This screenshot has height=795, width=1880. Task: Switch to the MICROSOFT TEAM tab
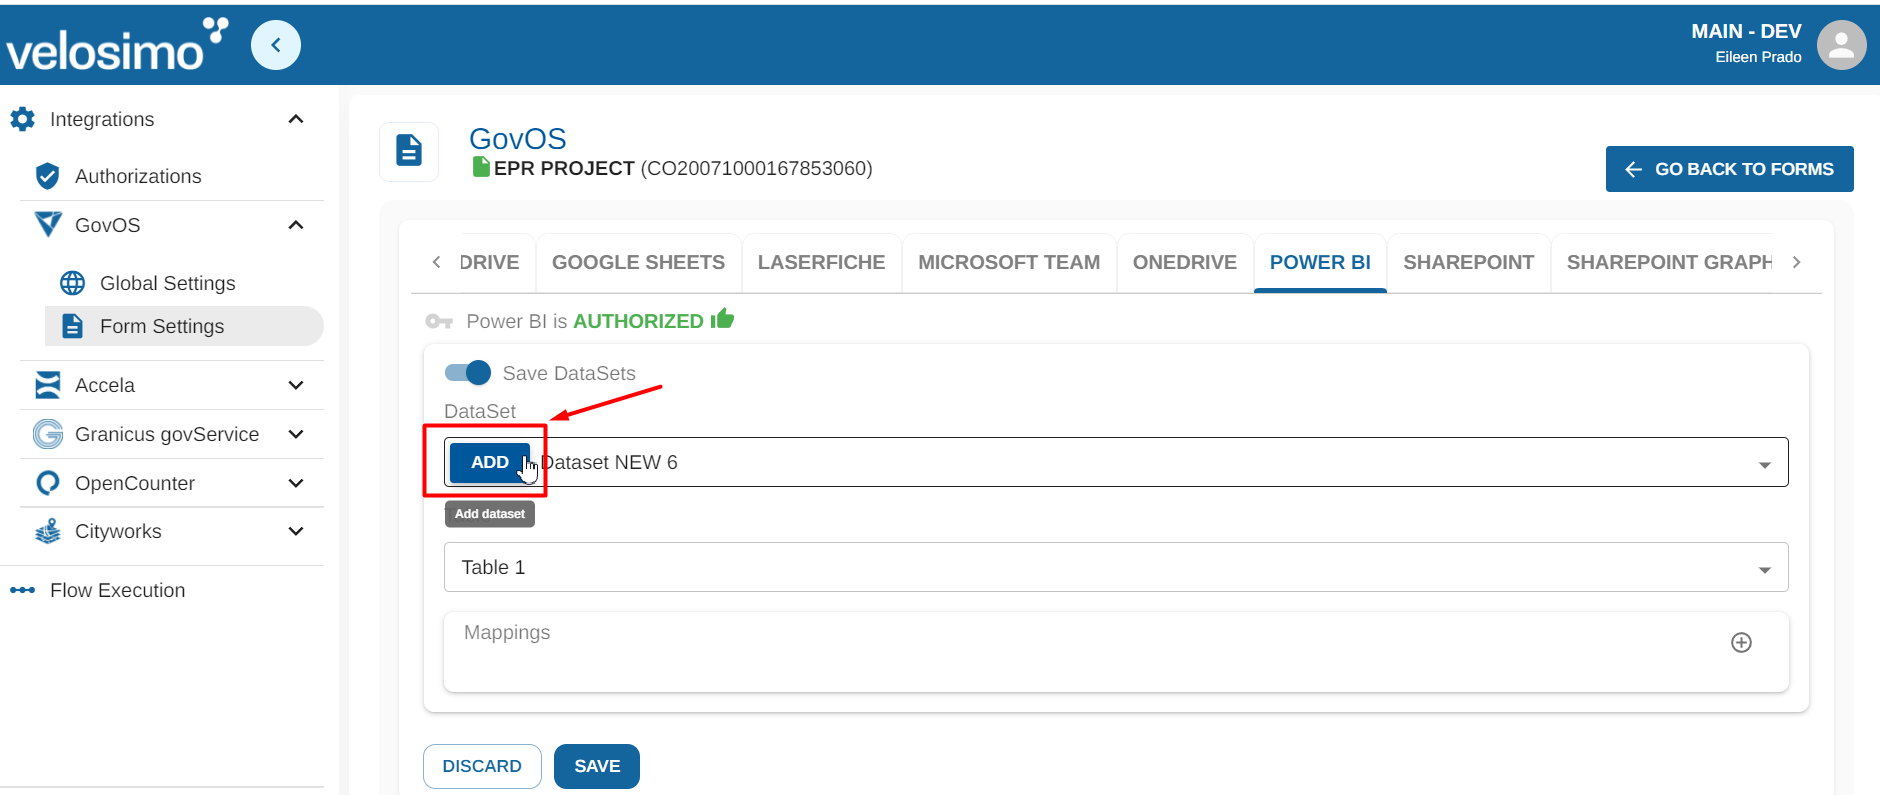1009,262
